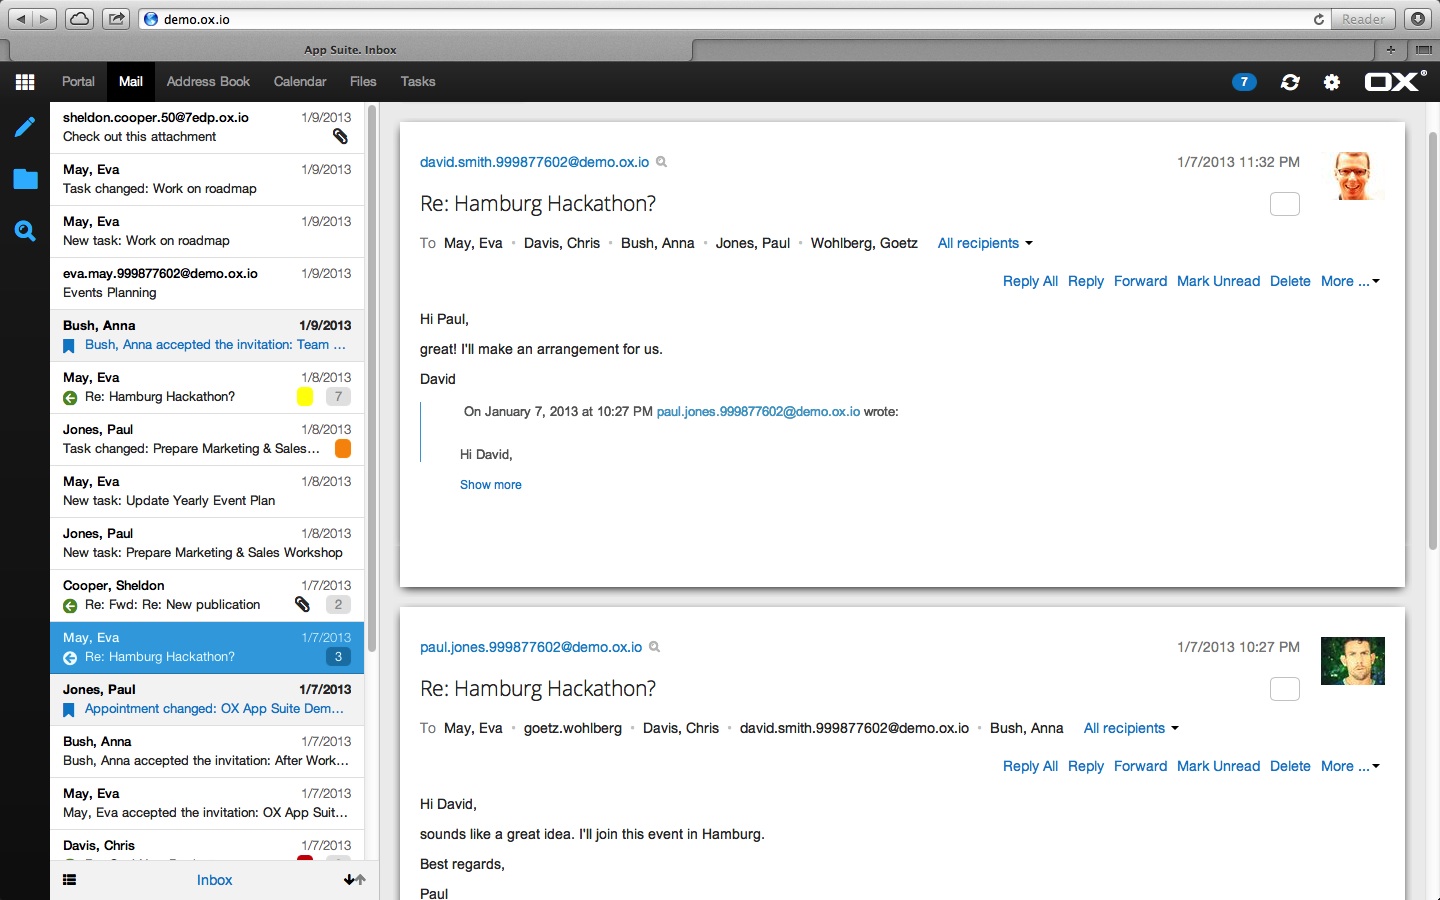Viewport: 1440px width, 900px height.
Task: Open the app launcher grid icon
Action: (24, 81)
